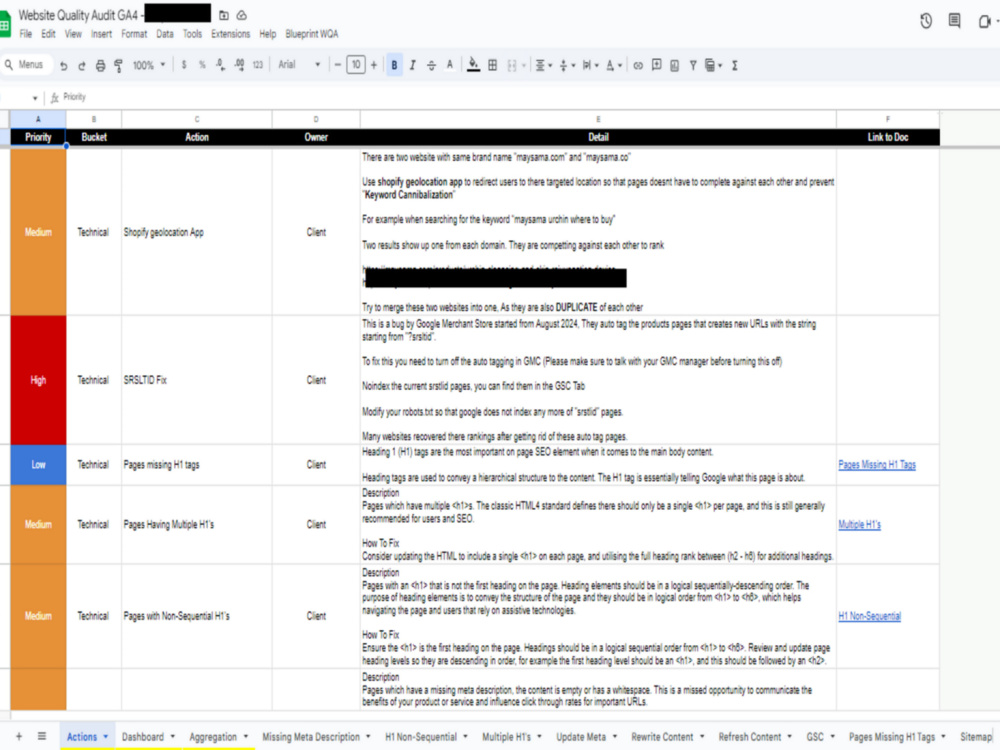Open text wrapping dropdown
1000x750 pixels.
590,65
